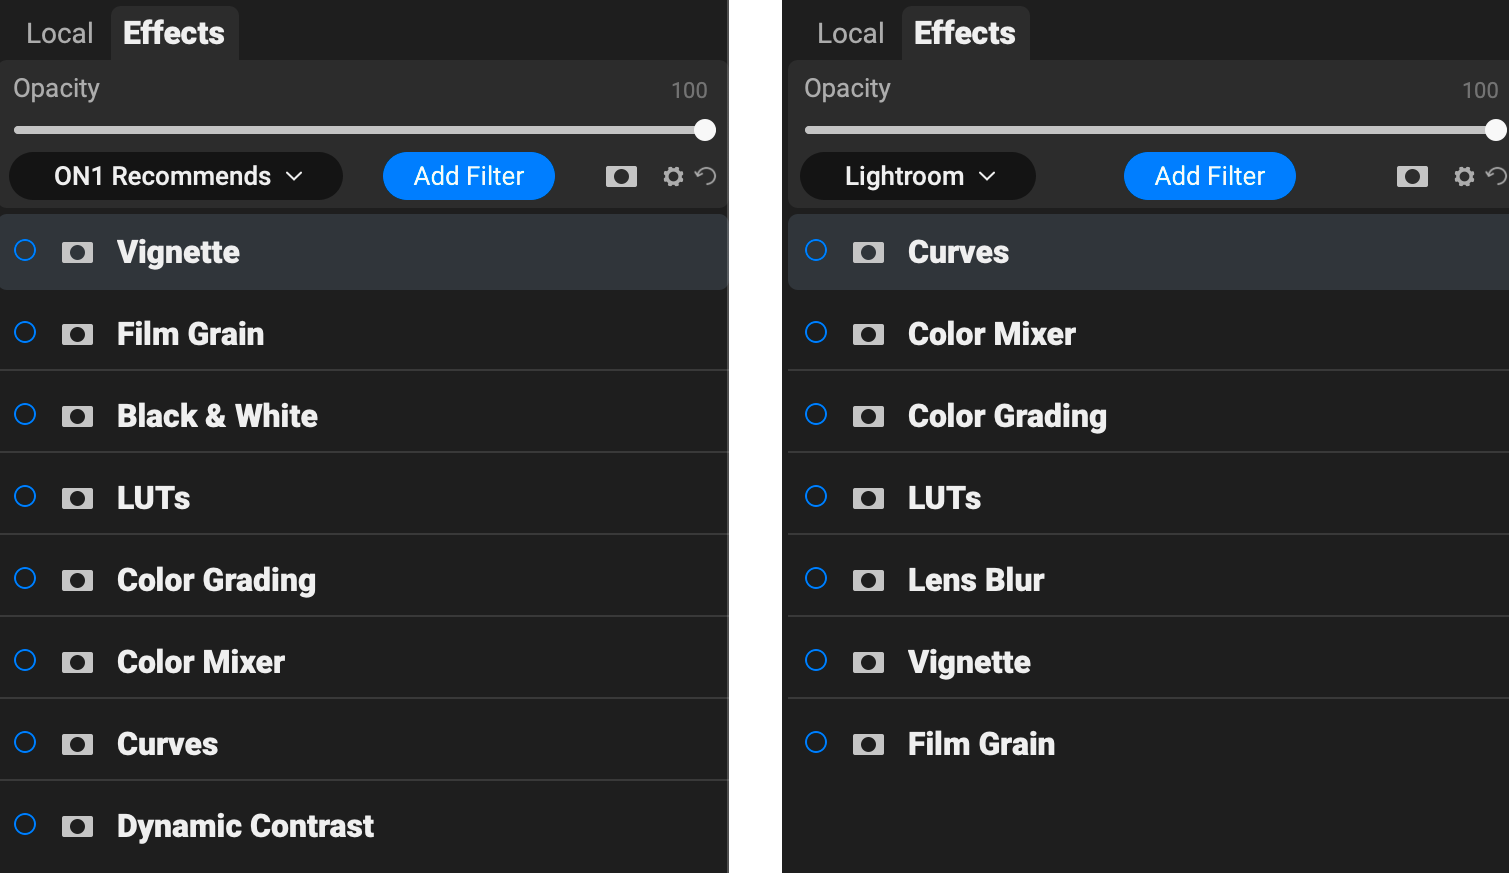Click the mask icon next to Color Mixer on right

point(868,335)
